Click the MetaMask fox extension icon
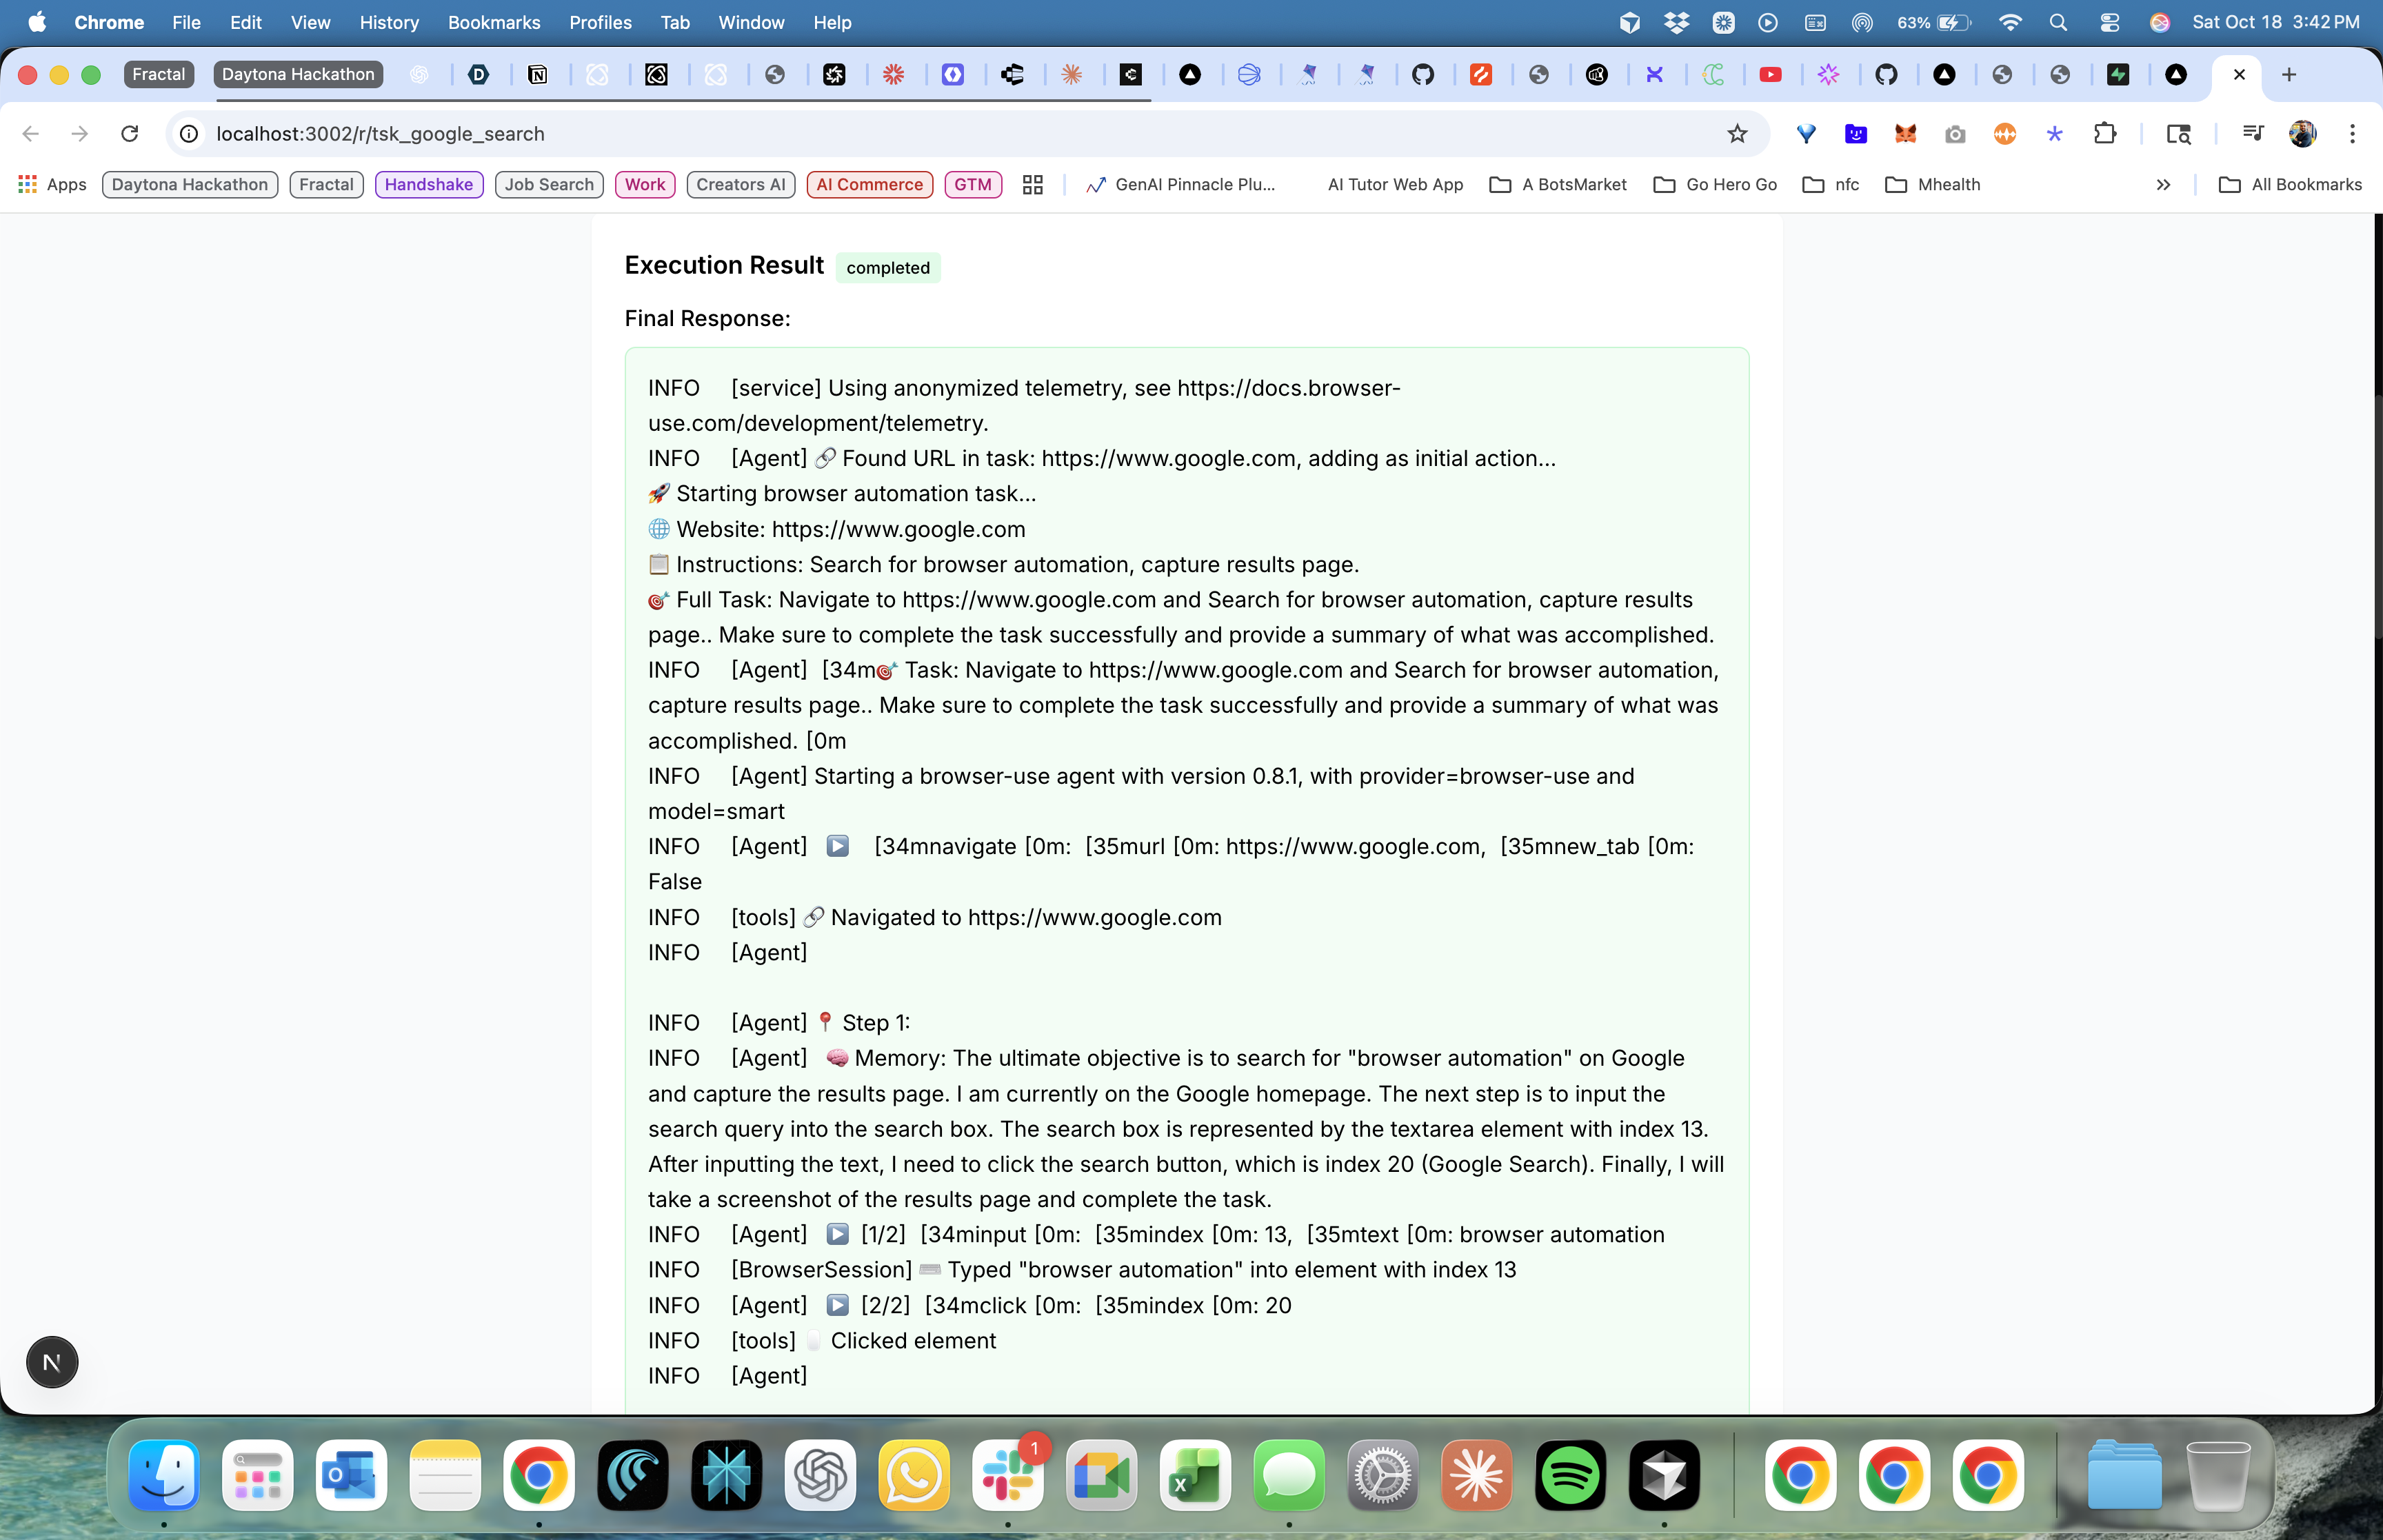Screen dimensions: 2383x1540 (x=1905, y=134)
